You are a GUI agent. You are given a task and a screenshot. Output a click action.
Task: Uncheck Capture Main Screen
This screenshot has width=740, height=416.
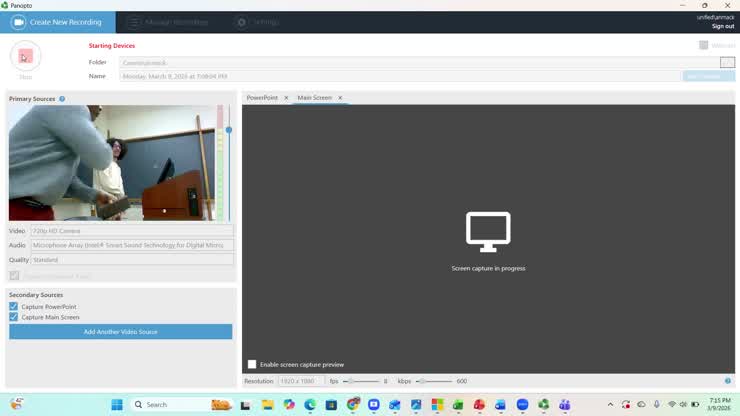[x=13, y=317]
